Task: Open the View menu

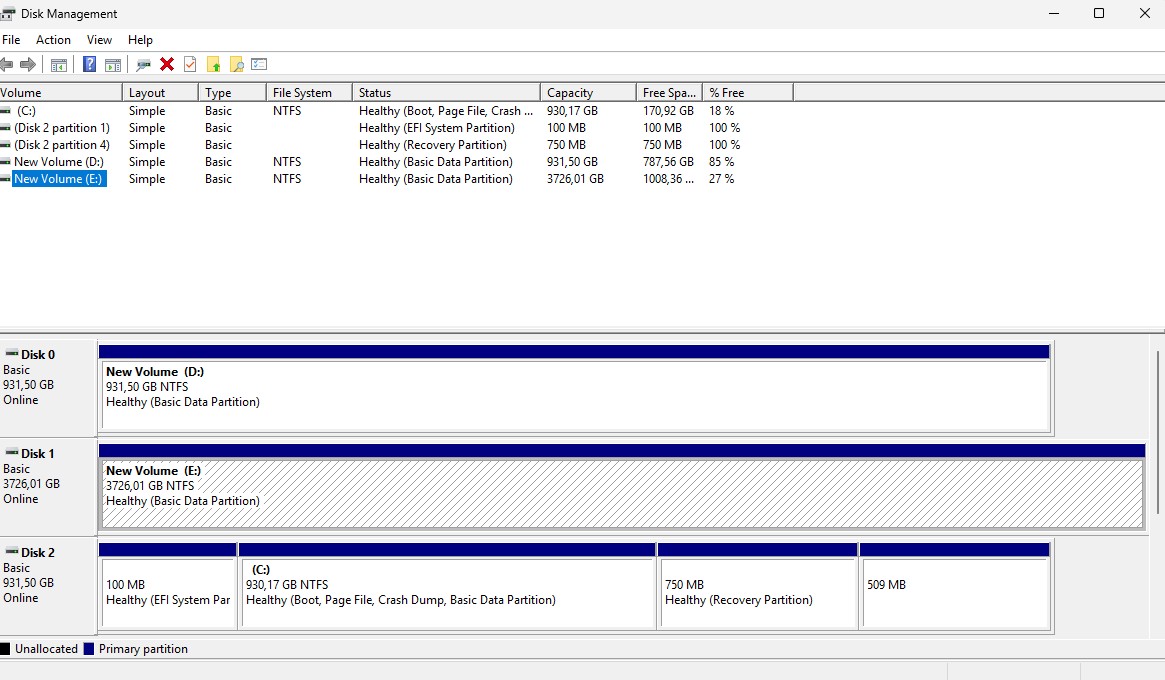Action: (x=99, y=40)
